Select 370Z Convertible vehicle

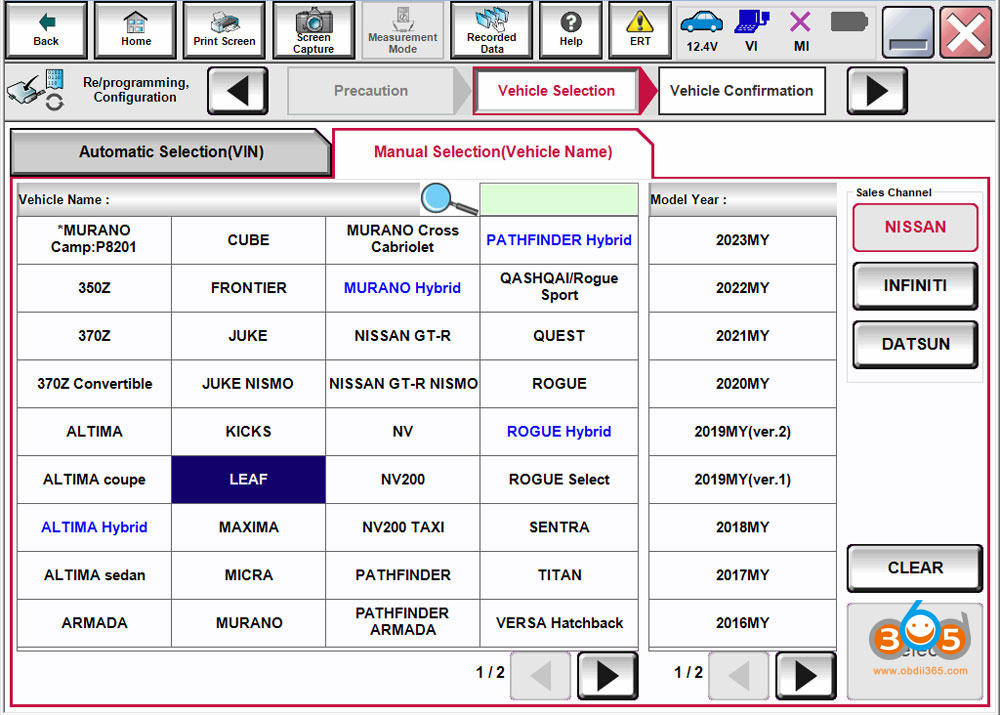coord(94,384)
